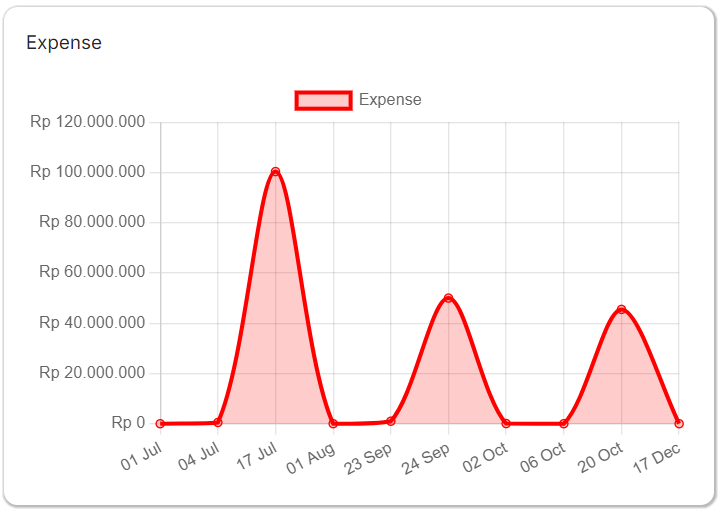Click the Rp 60.000.000 y-axis label
This screenshot has height=512, width=721.
(92, 272)
